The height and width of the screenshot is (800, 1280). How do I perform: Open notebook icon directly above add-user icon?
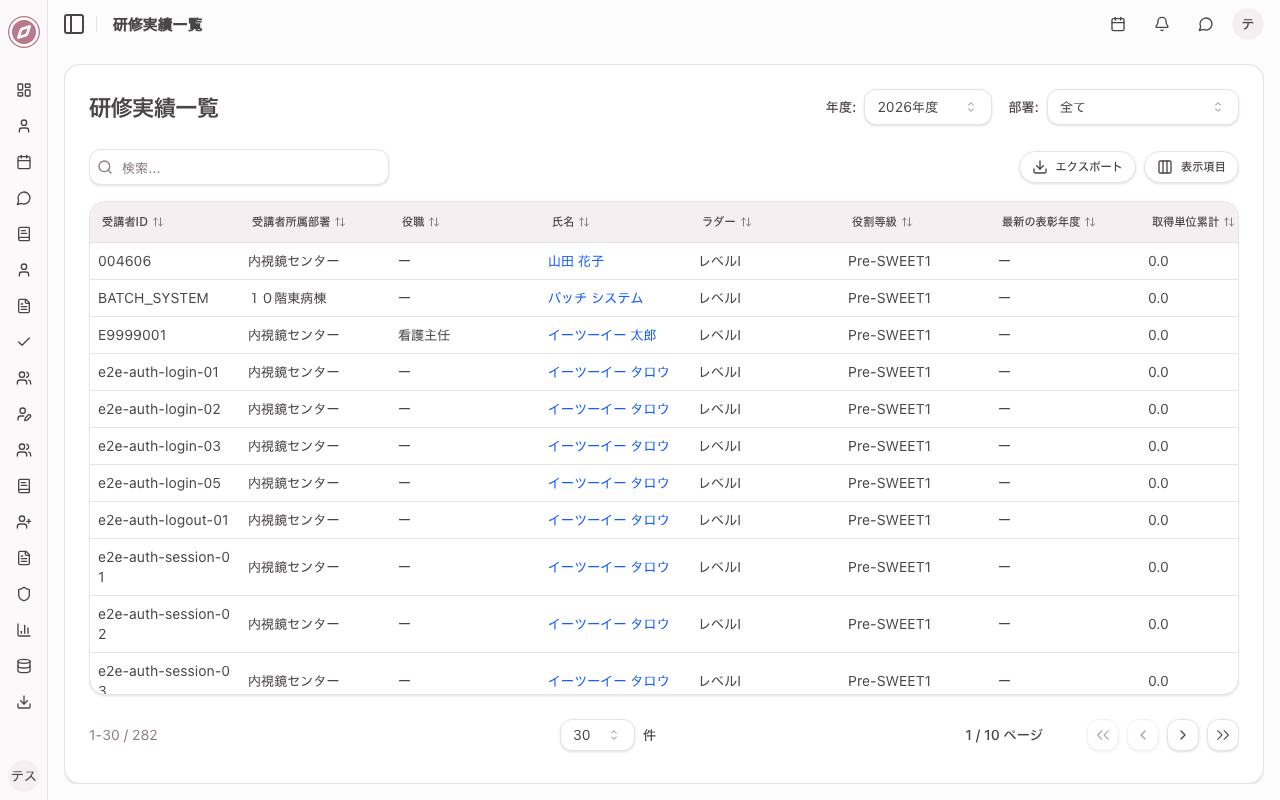[x=24, y=486]
